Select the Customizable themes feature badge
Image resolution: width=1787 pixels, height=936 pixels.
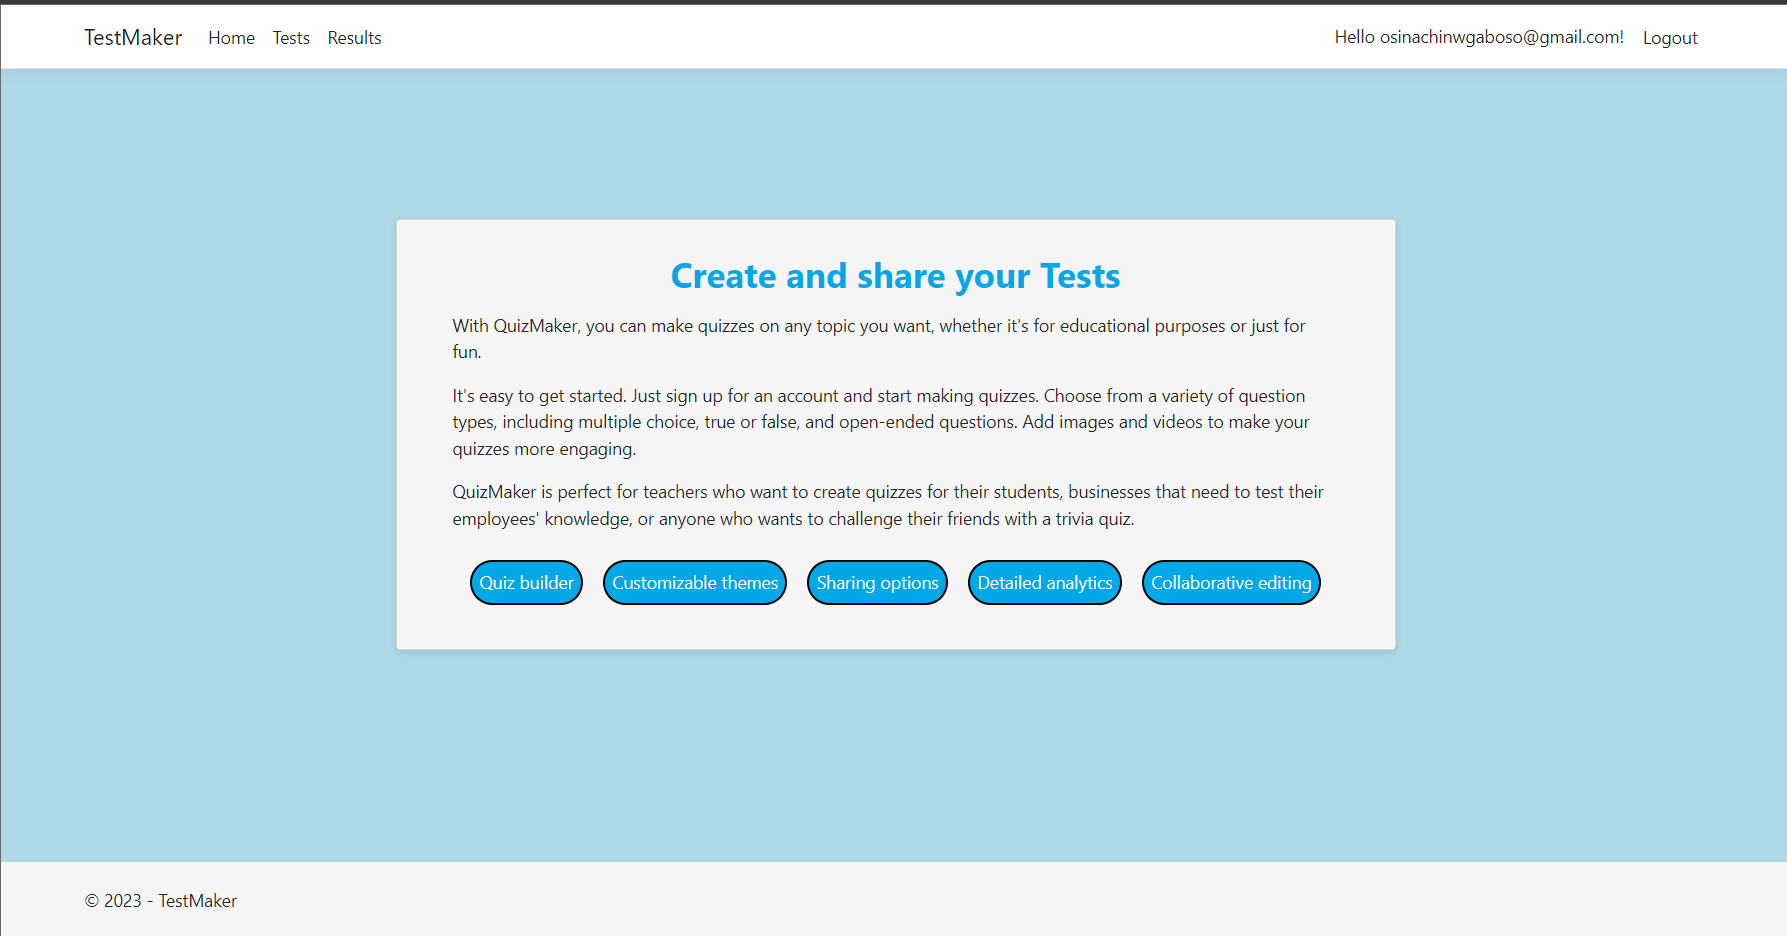tap(694, 582)
